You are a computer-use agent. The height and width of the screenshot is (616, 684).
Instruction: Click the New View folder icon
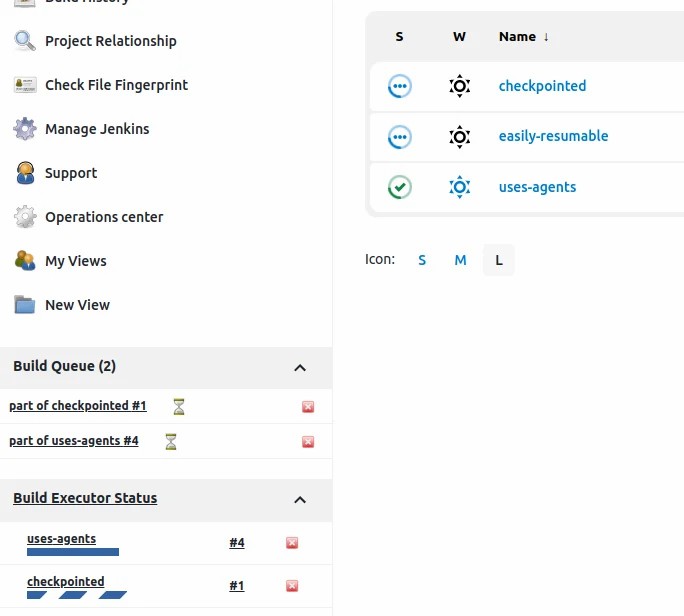[x=25, y=305]
